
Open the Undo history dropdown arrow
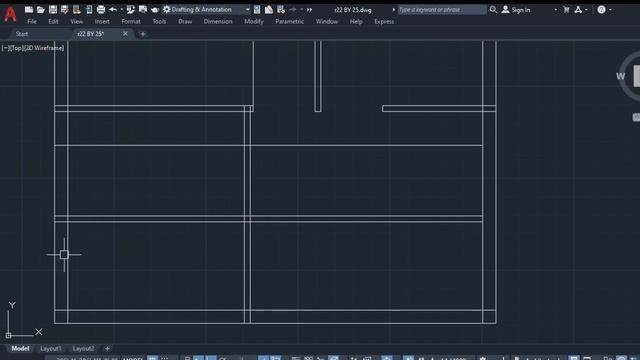[x=121, y=9]
